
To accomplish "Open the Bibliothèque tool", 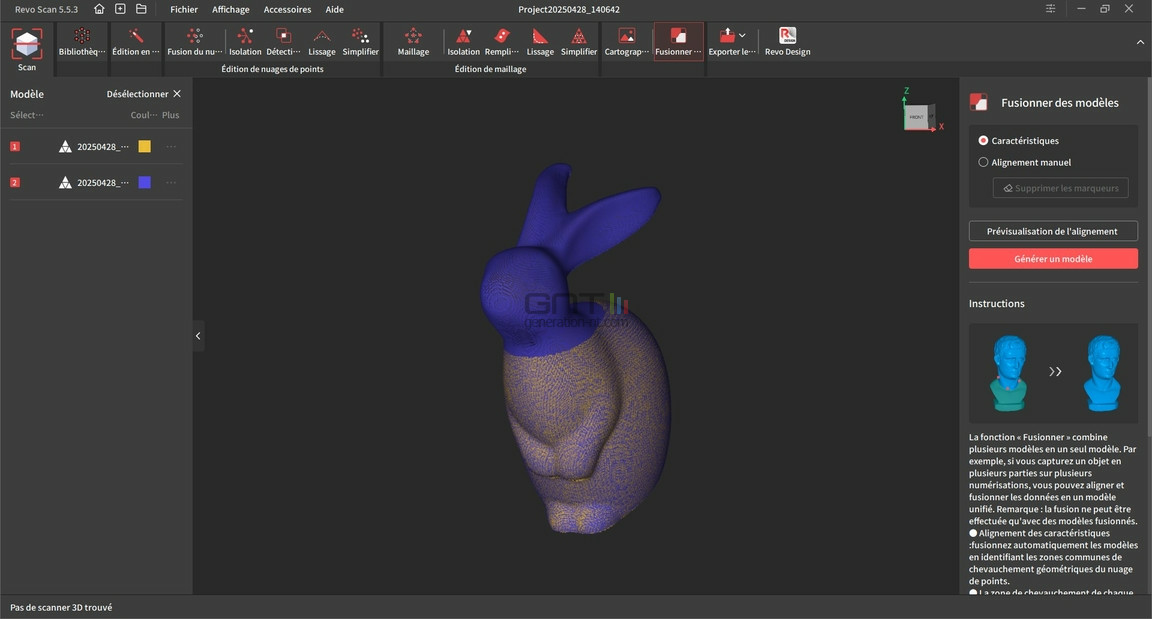I will 82,42.
